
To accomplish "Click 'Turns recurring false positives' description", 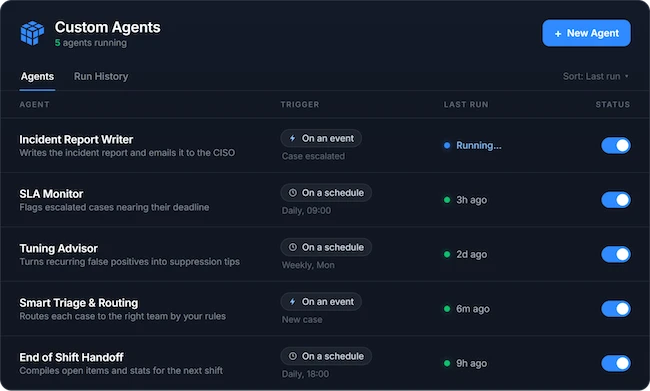I will pos(130,262).
